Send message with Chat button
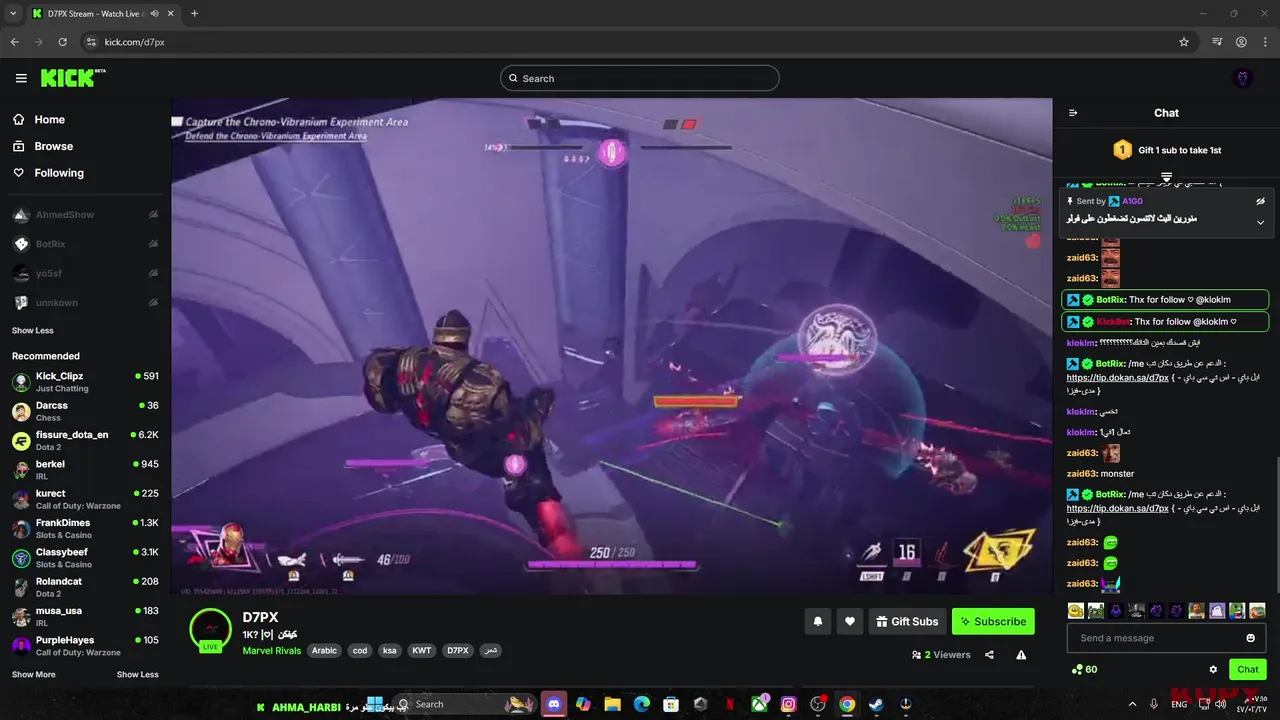The image size is (1280, 720). click(x=1247, y=669)
